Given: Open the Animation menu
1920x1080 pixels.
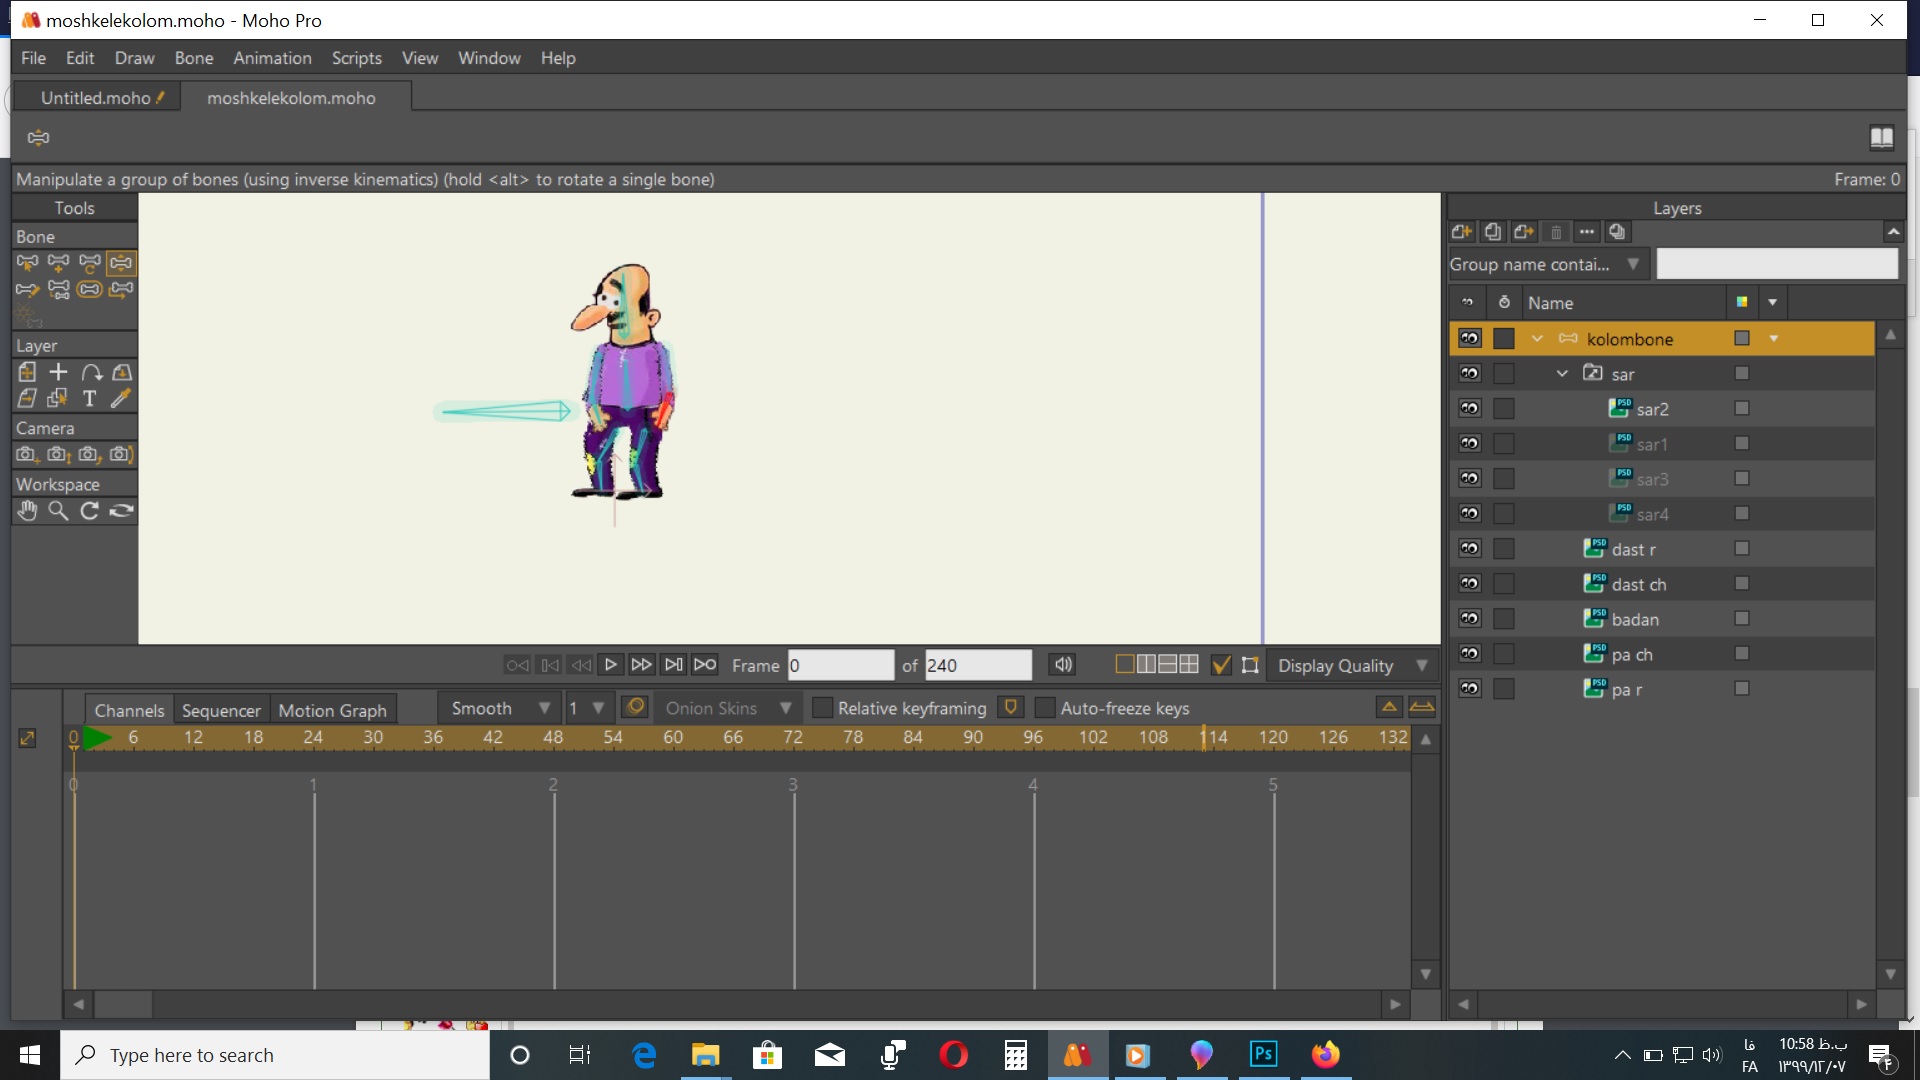Looking at the screenshot, I should tap(272, 58).
